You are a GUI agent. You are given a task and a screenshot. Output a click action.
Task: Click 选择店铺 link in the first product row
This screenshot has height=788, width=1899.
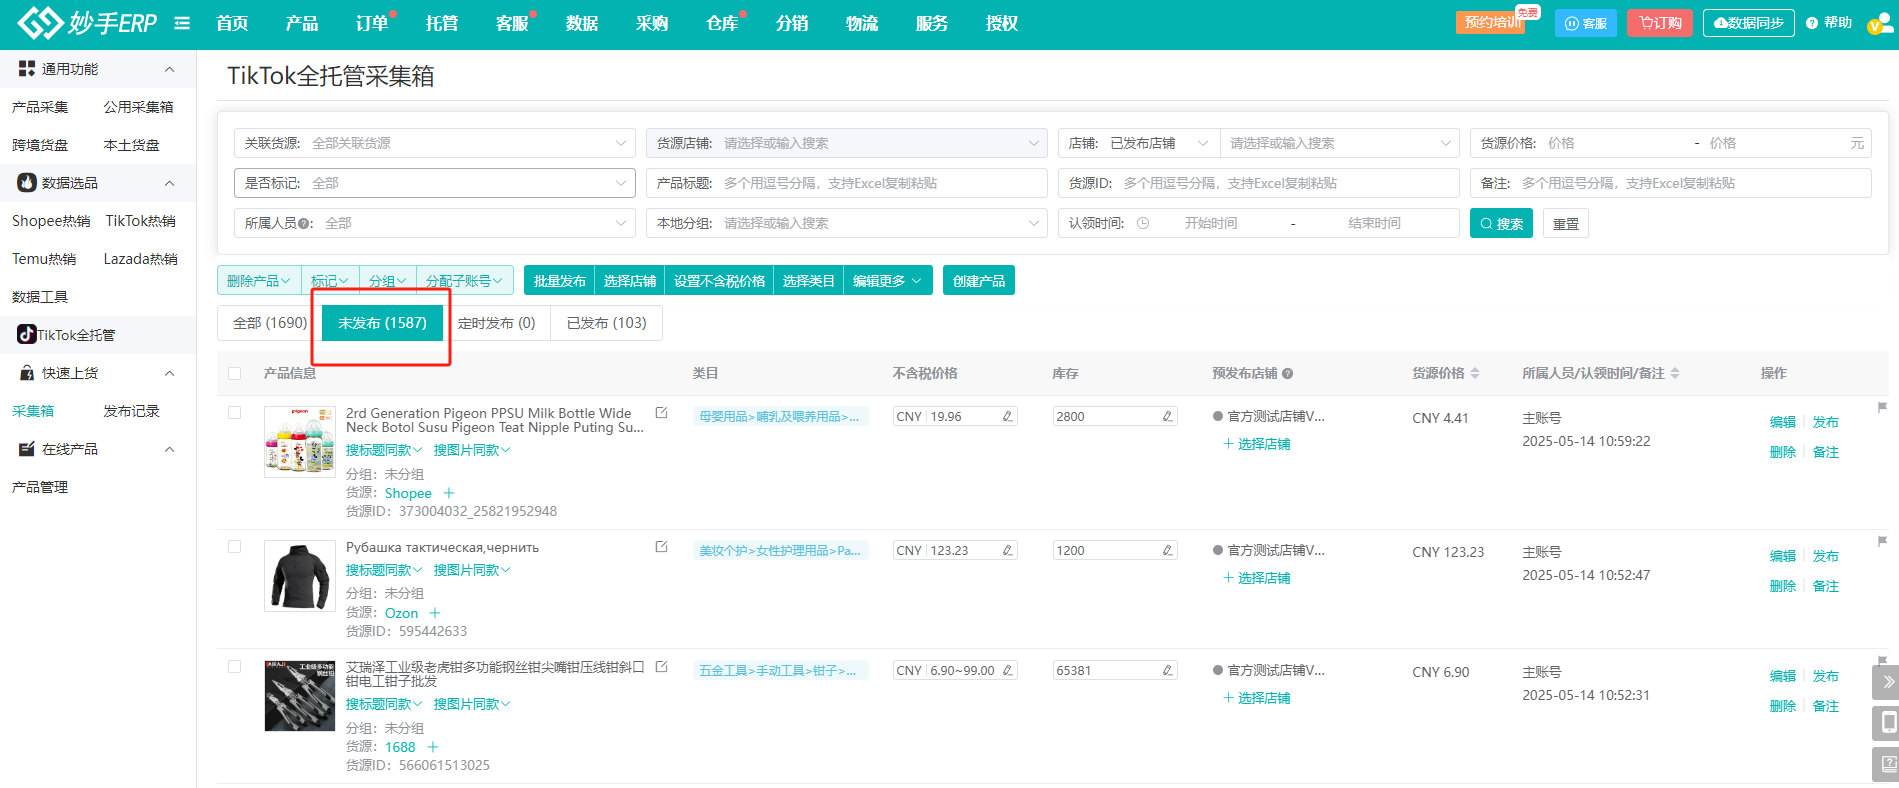click(x=1257, y=444)
